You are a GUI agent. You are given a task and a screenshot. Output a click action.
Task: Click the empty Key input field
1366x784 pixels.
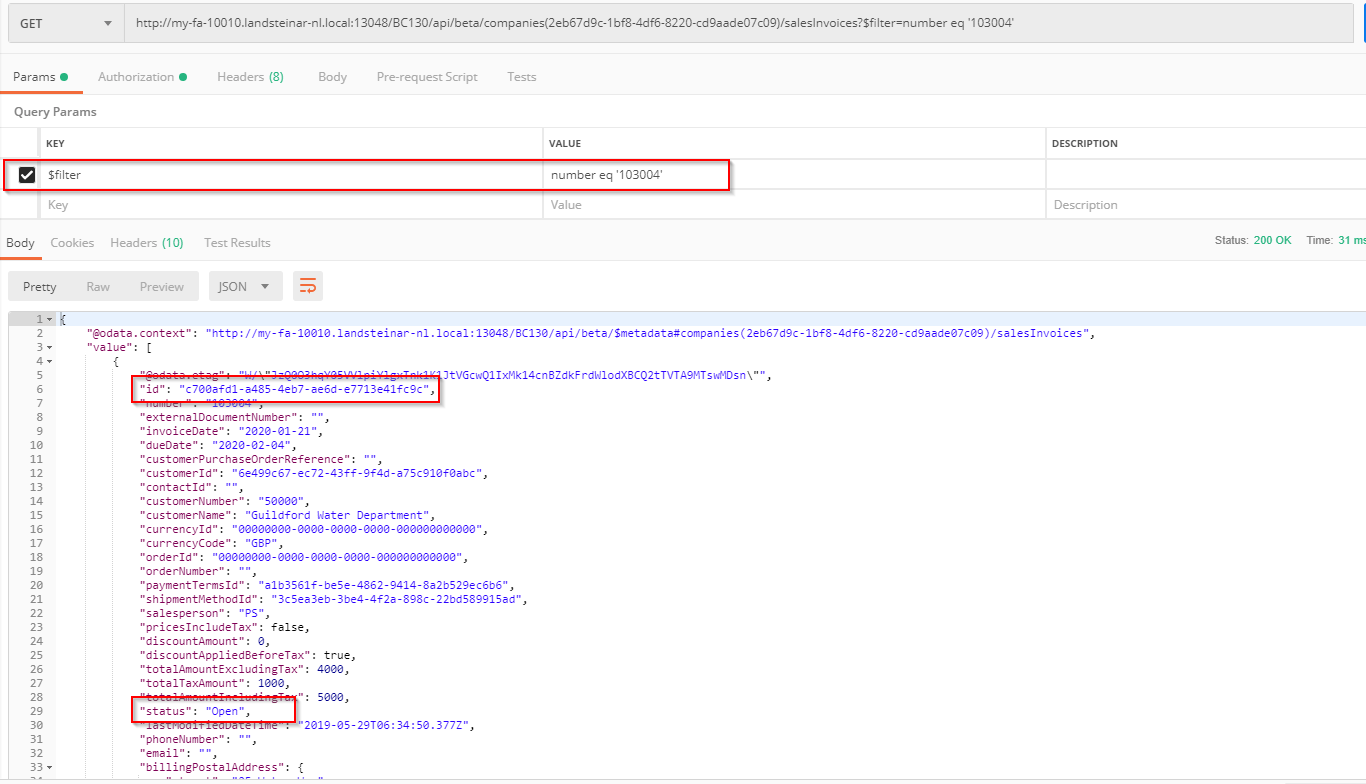[290, 205]
